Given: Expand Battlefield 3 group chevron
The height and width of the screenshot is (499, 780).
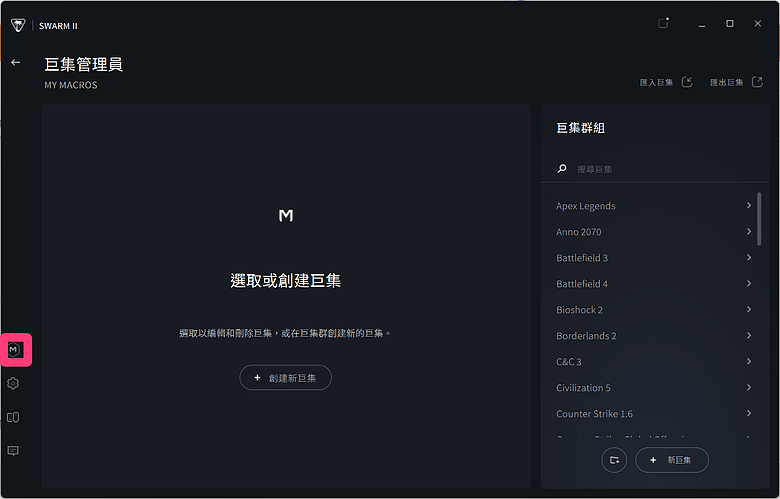Looking at the screenshot, I should point(749,257).
